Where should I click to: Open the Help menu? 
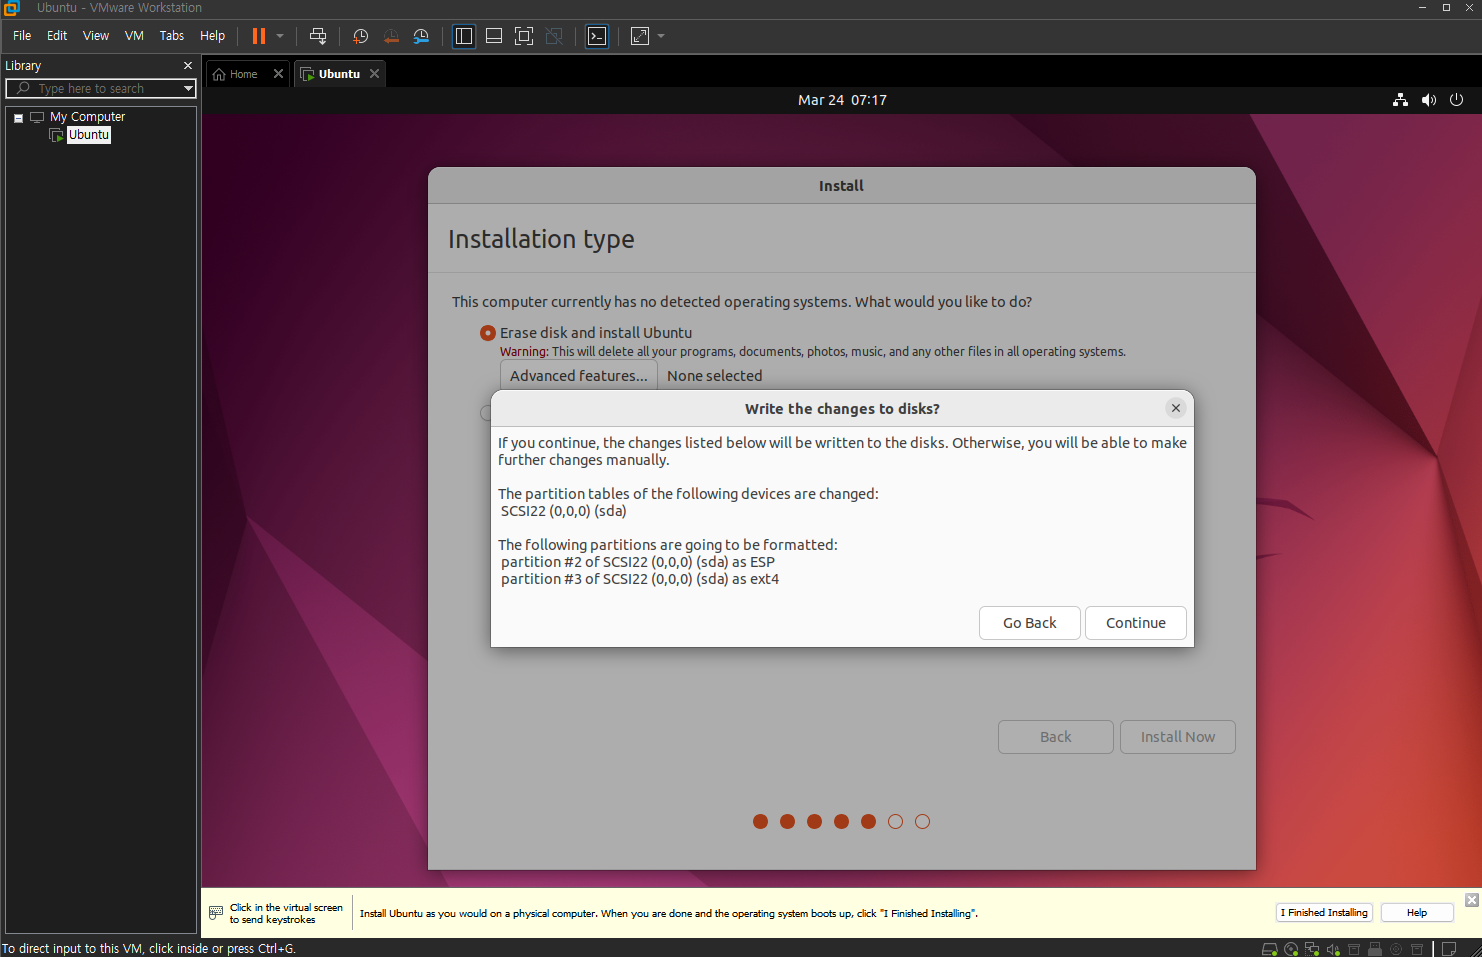(x=212, y=35)
